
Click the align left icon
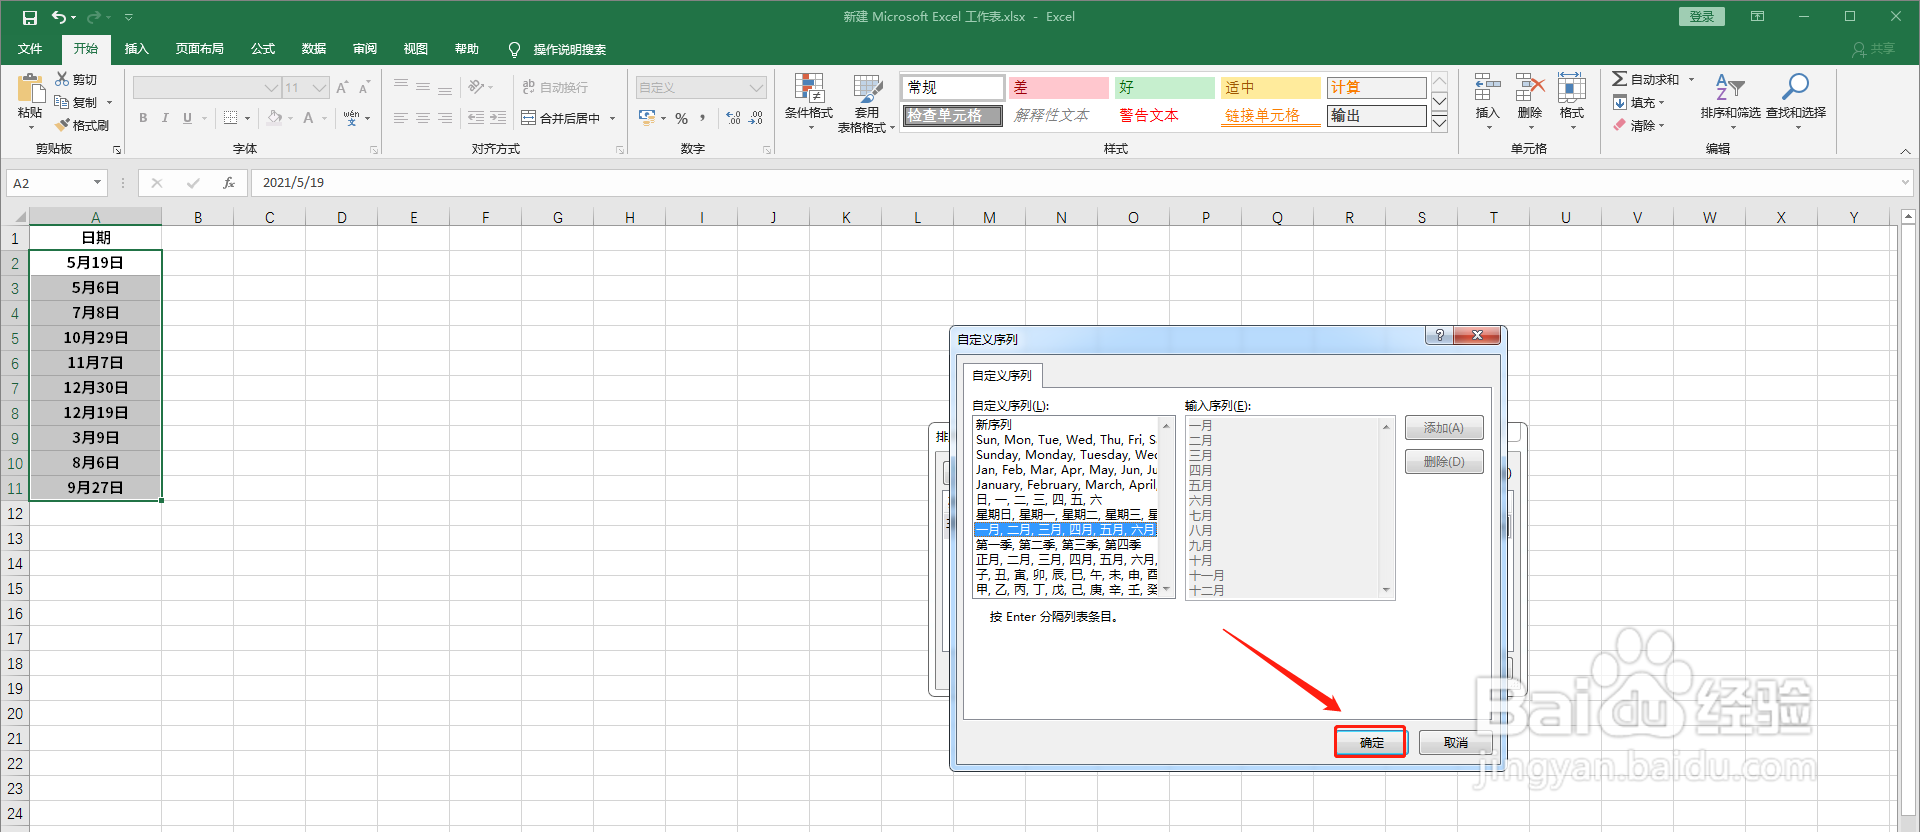[400, 118]
